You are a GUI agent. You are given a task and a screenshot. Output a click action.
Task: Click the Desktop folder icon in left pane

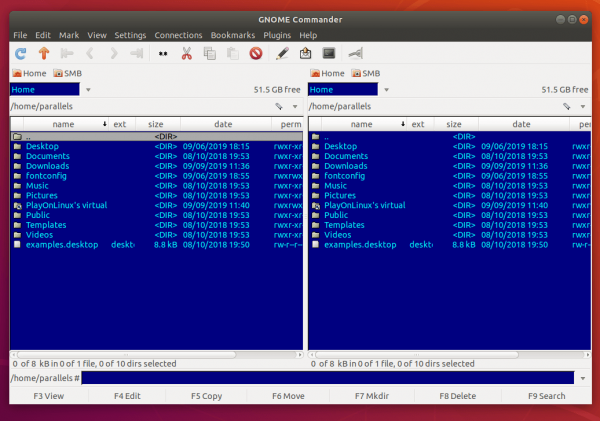17,146
